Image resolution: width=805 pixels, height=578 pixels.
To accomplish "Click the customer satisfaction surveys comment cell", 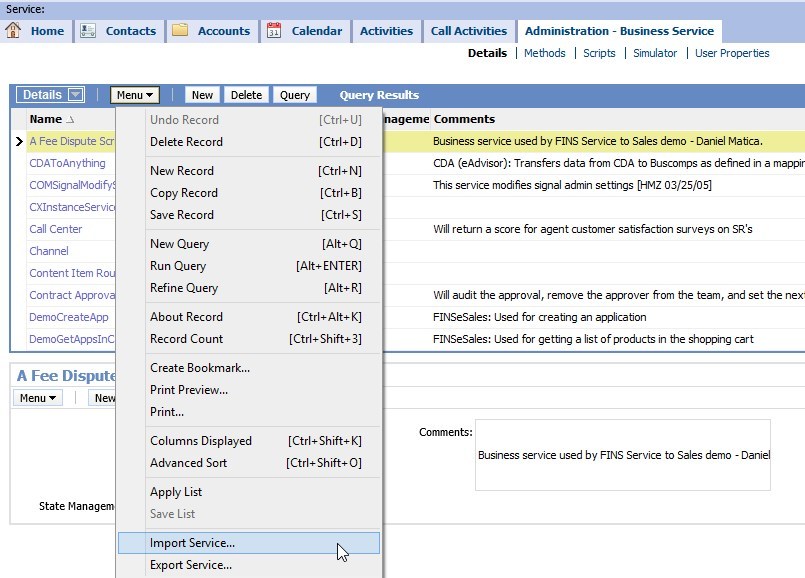I will pos(592,229).
